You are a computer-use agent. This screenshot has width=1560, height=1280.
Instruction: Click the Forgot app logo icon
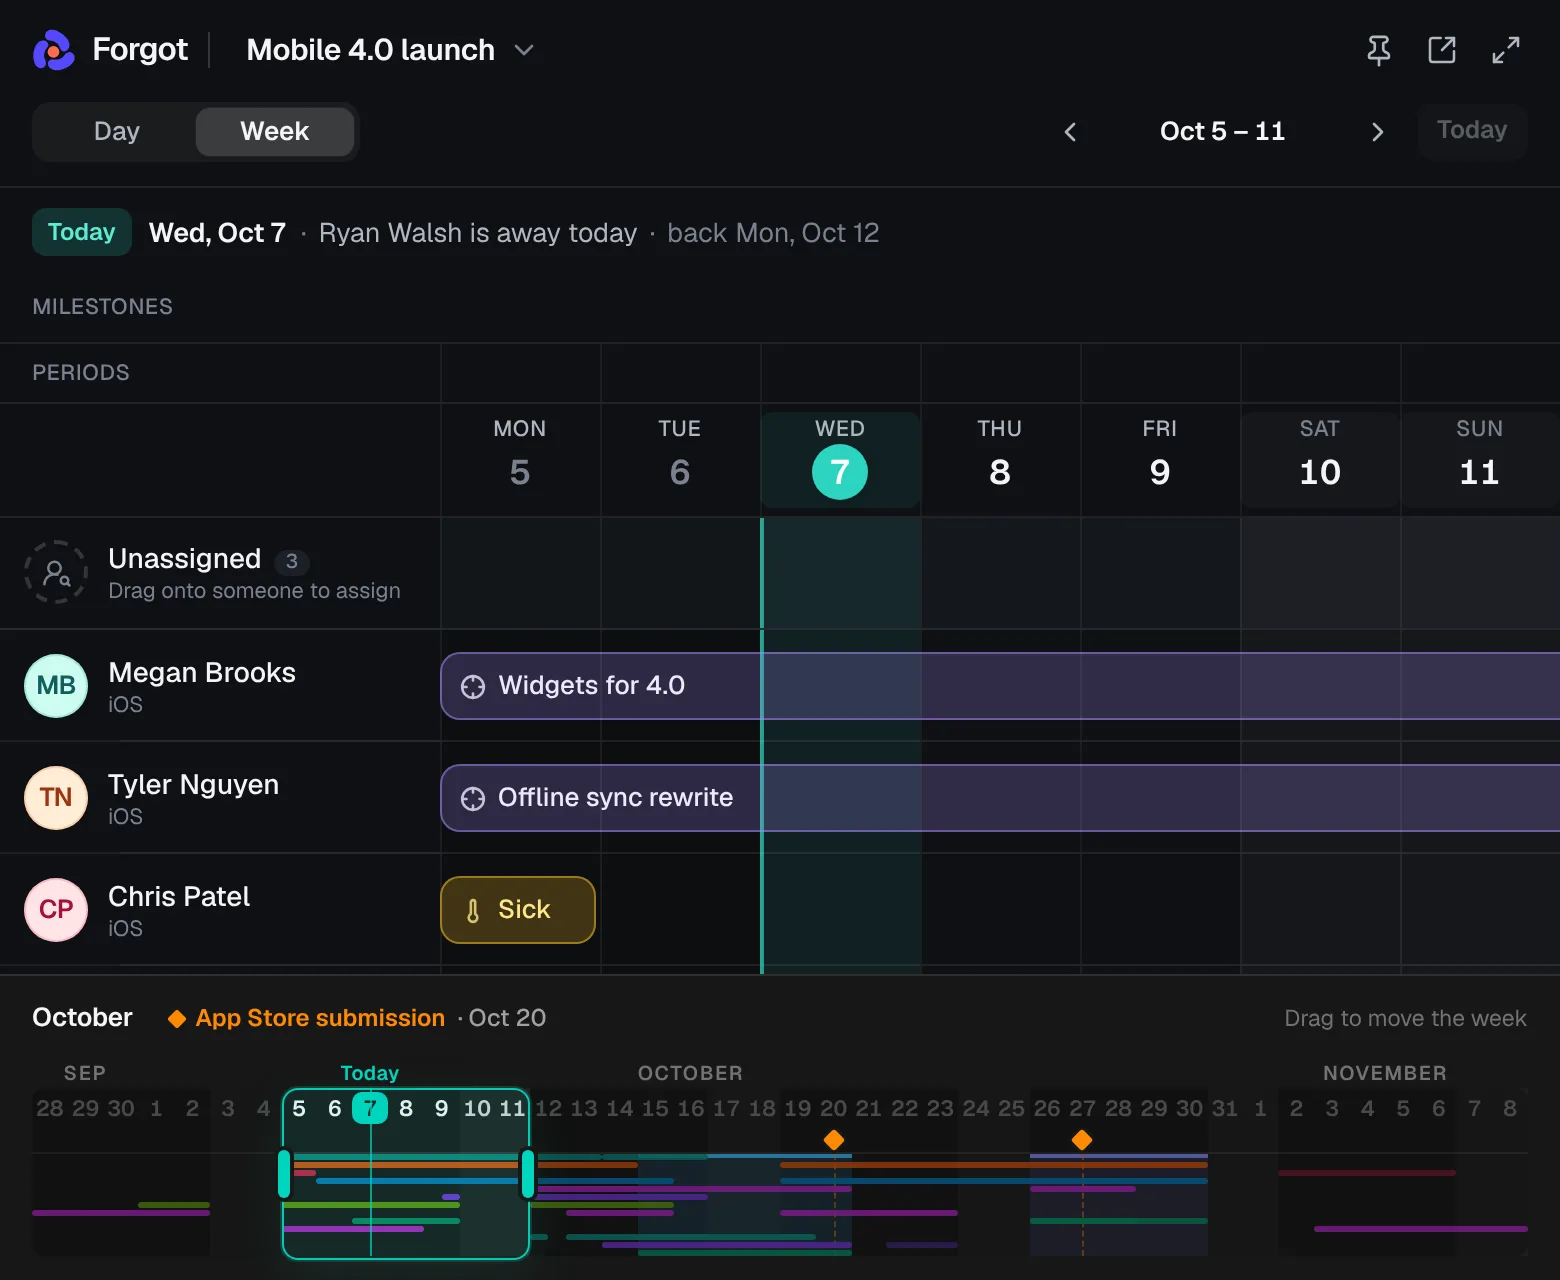[x=53, y=50]
